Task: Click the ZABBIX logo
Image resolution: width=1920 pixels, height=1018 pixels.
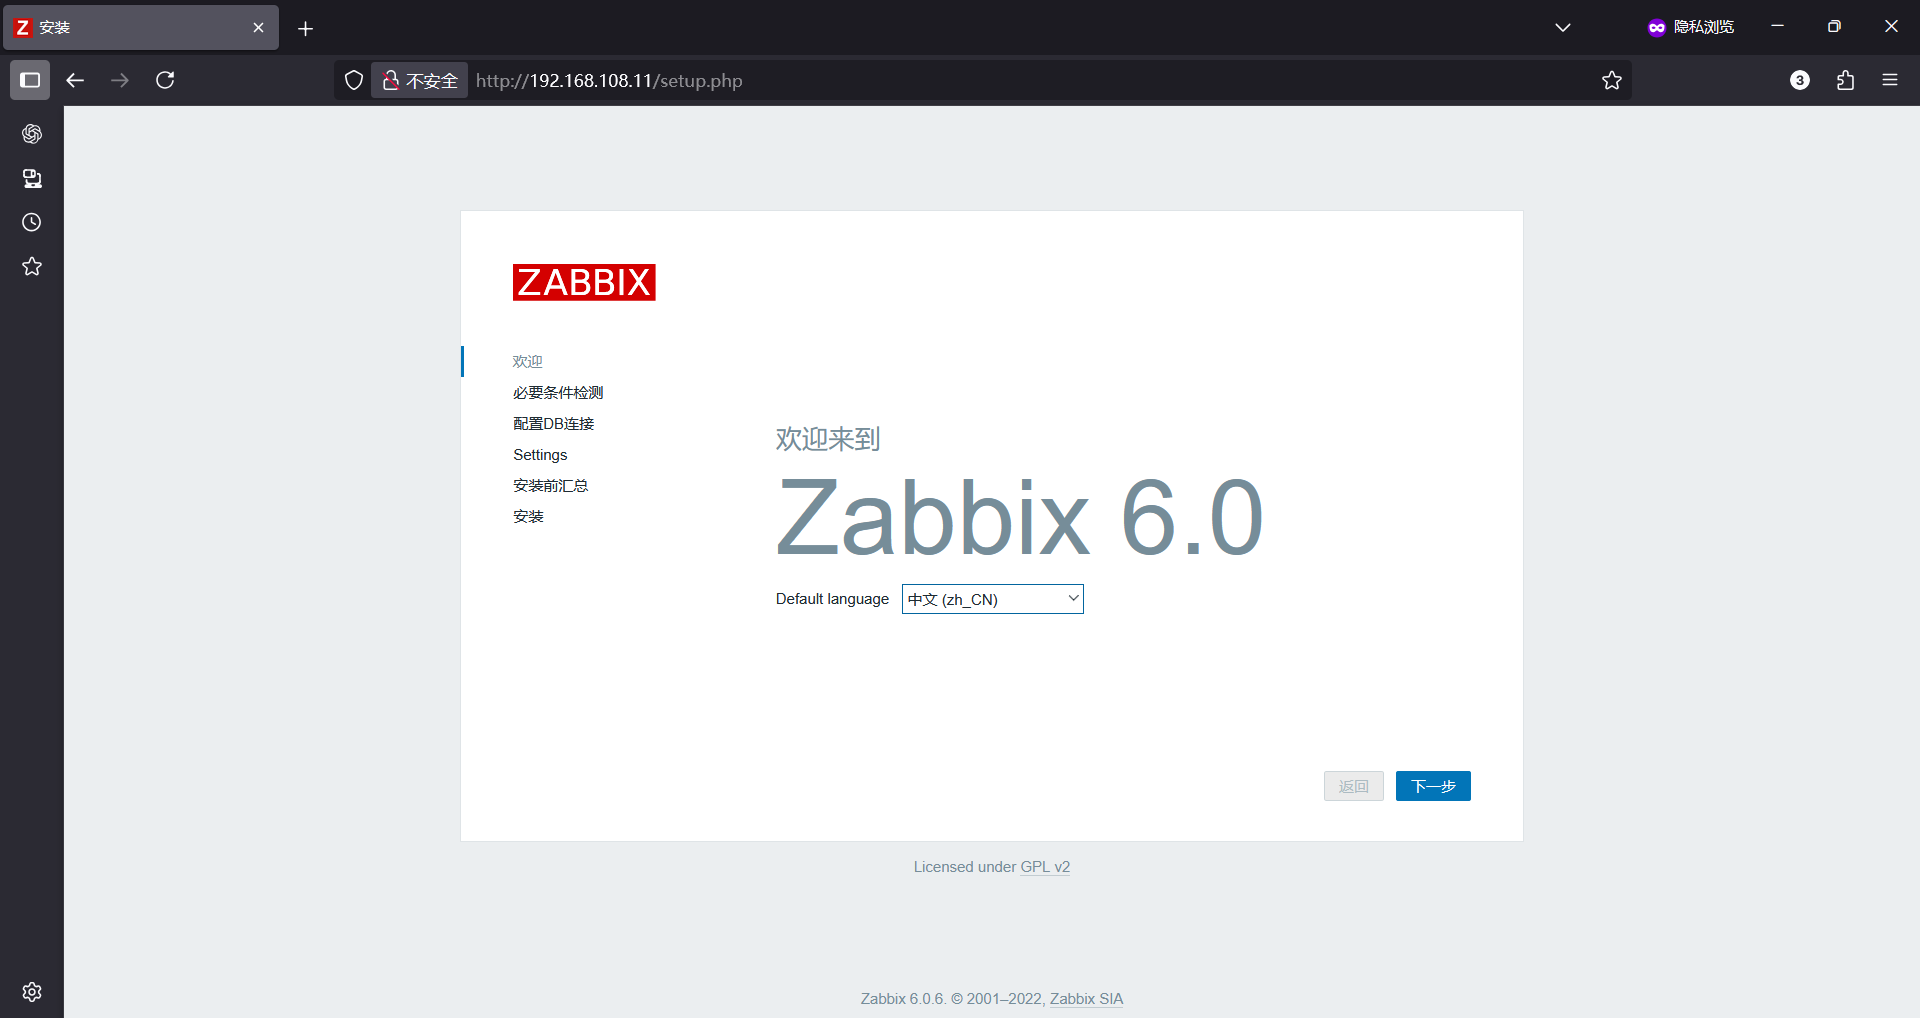Action: point(584,282)
